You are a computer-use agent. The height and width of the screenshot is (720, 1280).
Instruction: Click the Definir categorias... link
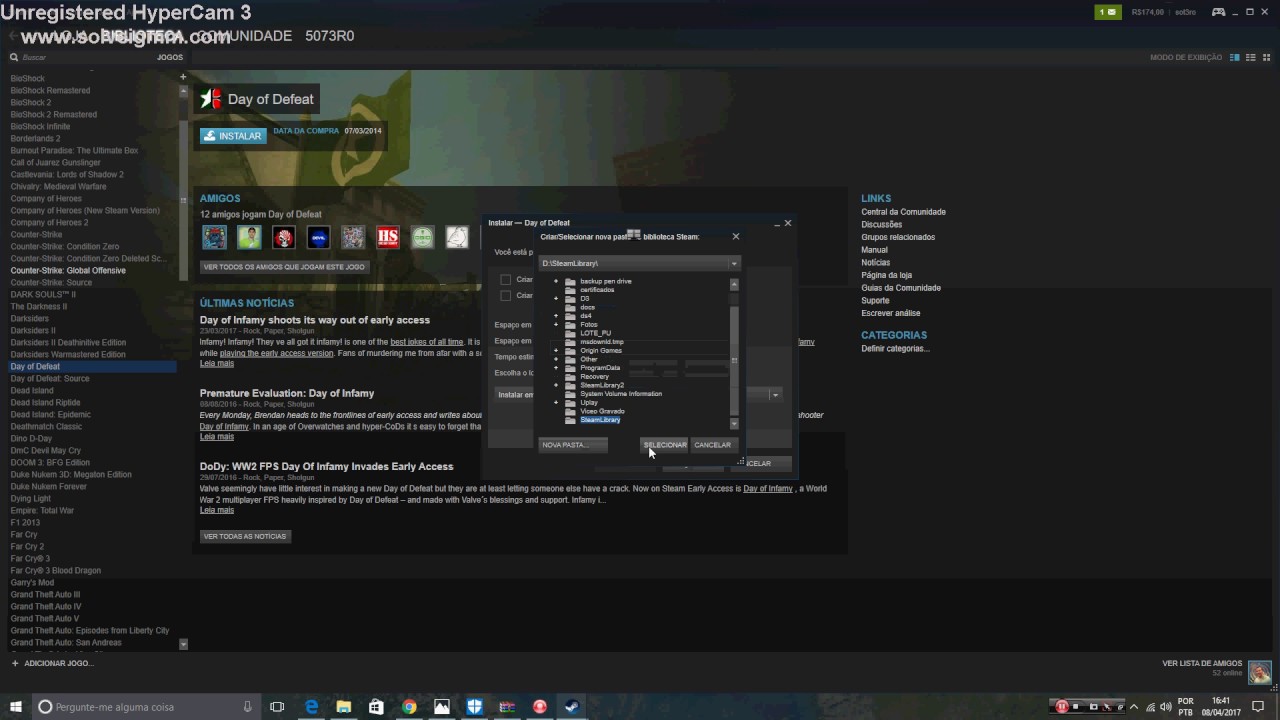click(x=895, y=349)
